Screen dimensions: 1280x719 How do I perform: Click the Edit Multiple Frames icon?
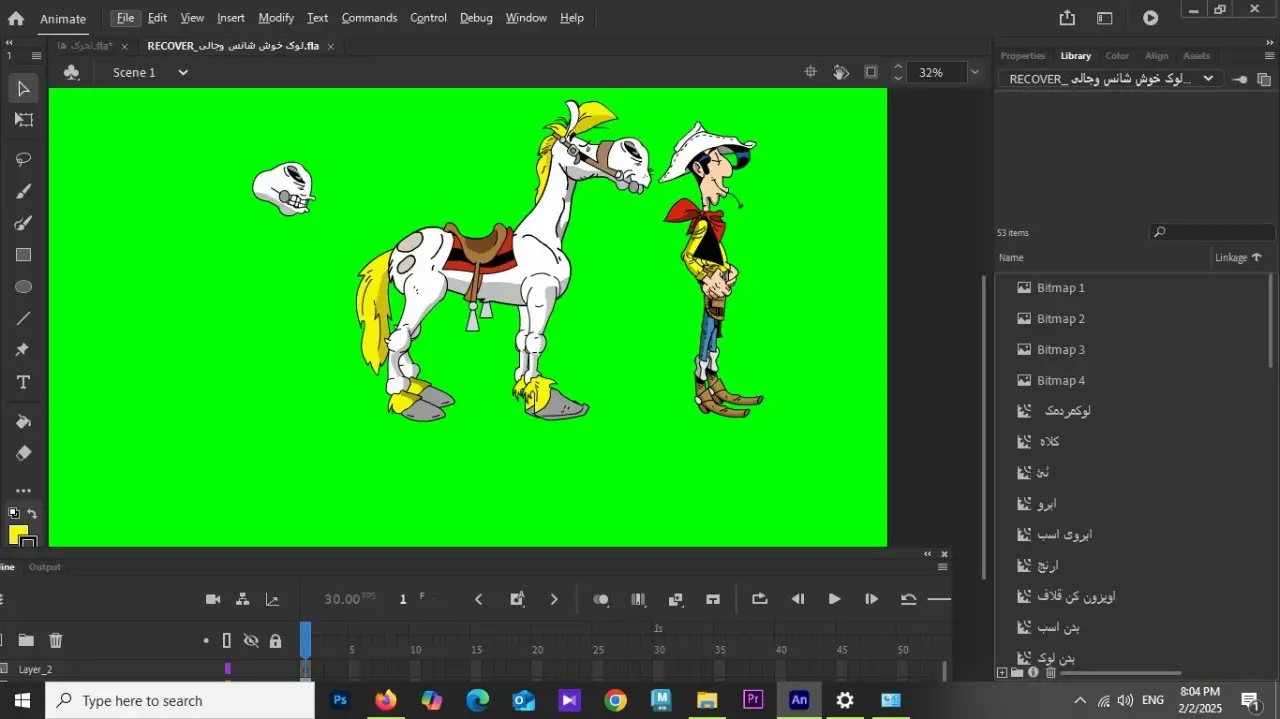click(x=638, y=599)
